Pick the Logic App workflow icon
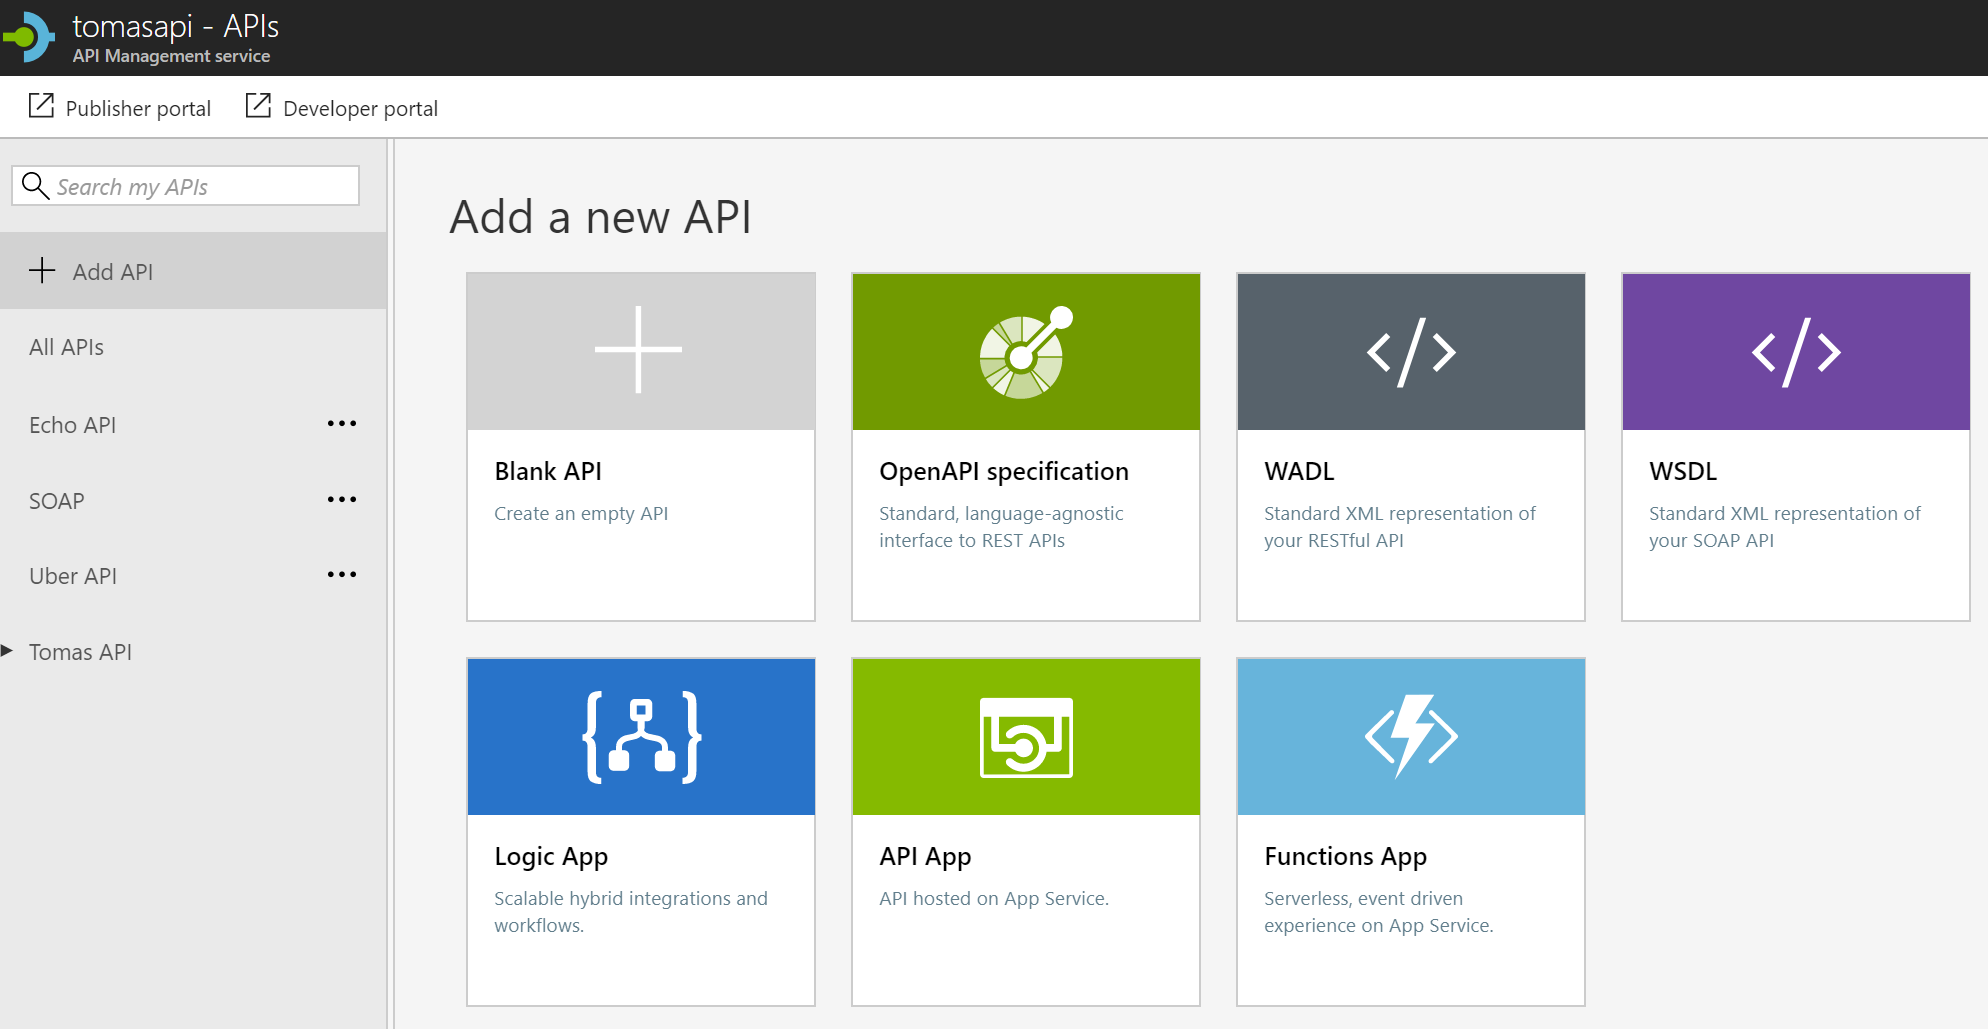Image resolution: width=1988 pixels, height=1029 pixels. [x=640, y=736]
